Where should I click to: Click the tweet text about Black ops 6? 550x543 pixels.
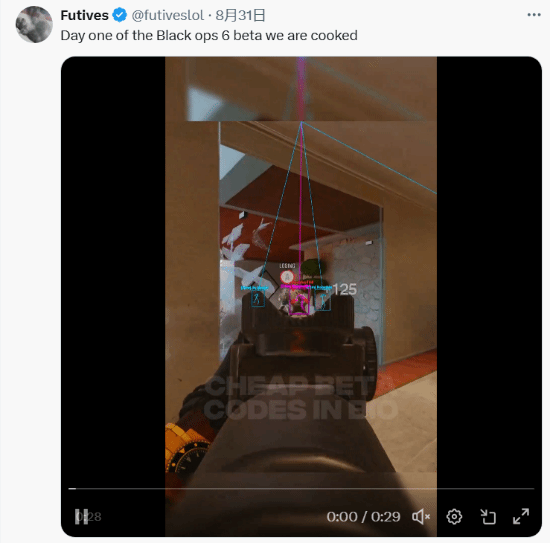209,35
